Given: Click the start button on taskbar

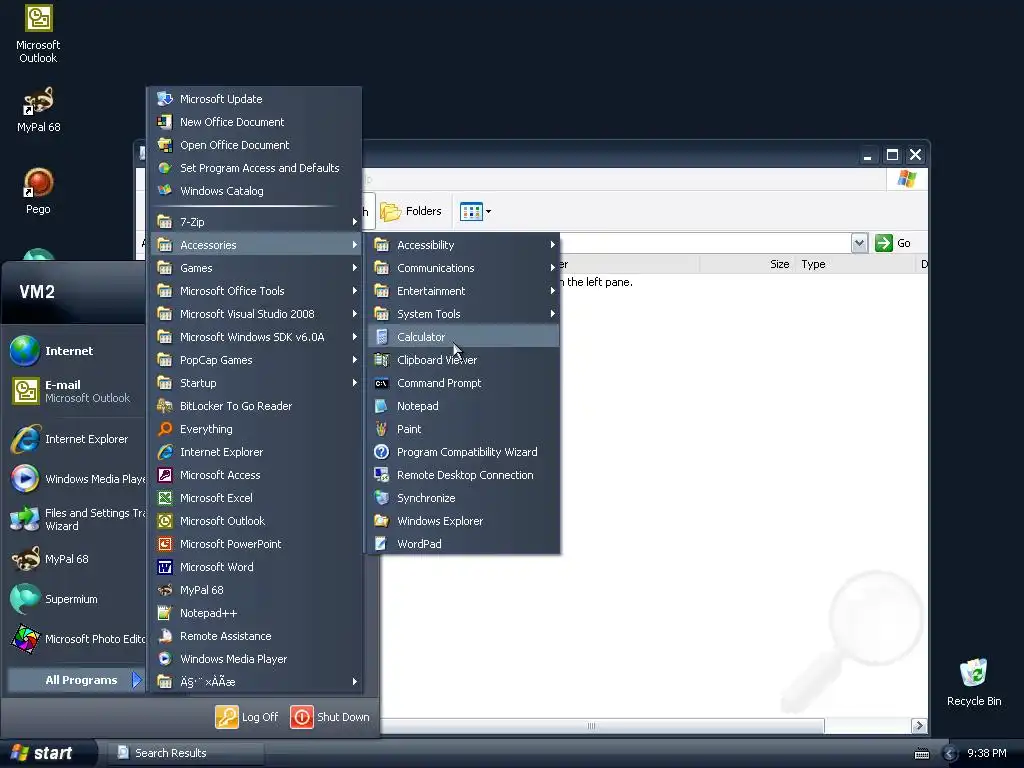Looking at the screenshot, I should click(48, 753).
